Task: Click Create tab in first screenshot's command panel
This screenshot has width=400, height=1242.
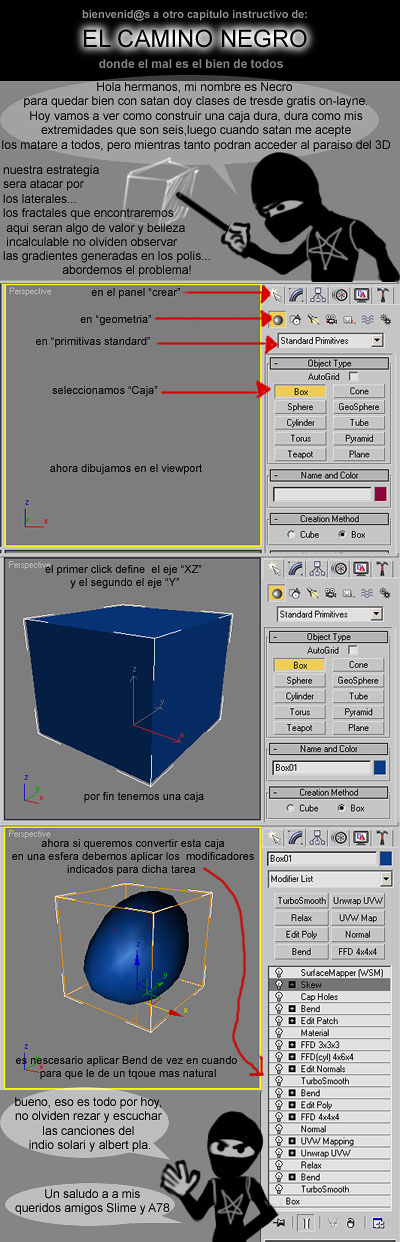Action: [x=276, y=295]
